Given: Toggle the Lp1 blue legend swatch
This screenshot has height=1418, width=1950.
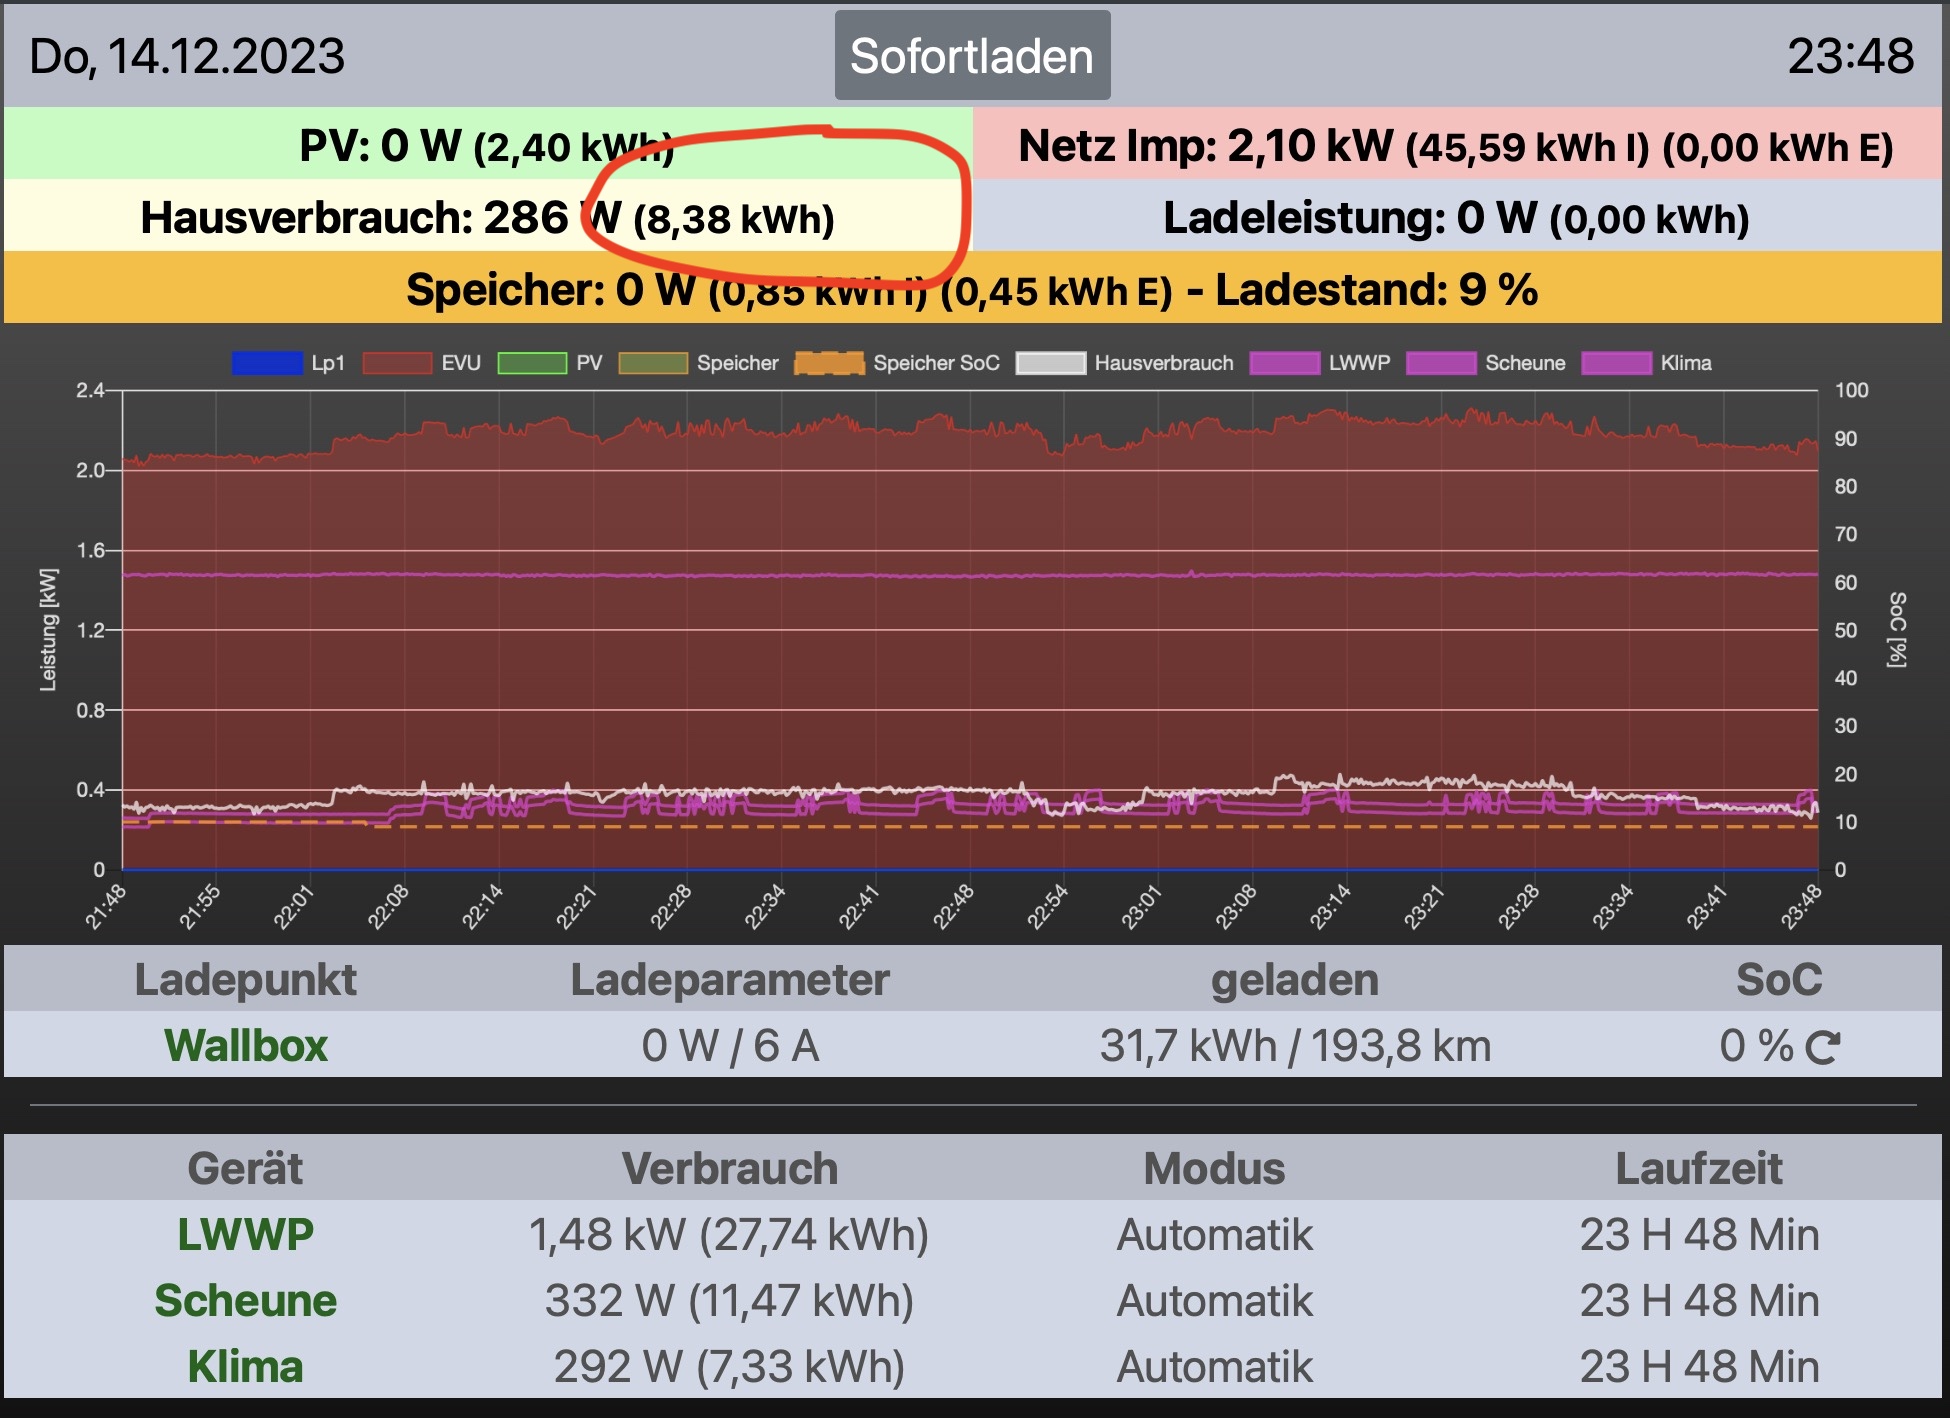Looking at the screenshot, I should 266,363.
